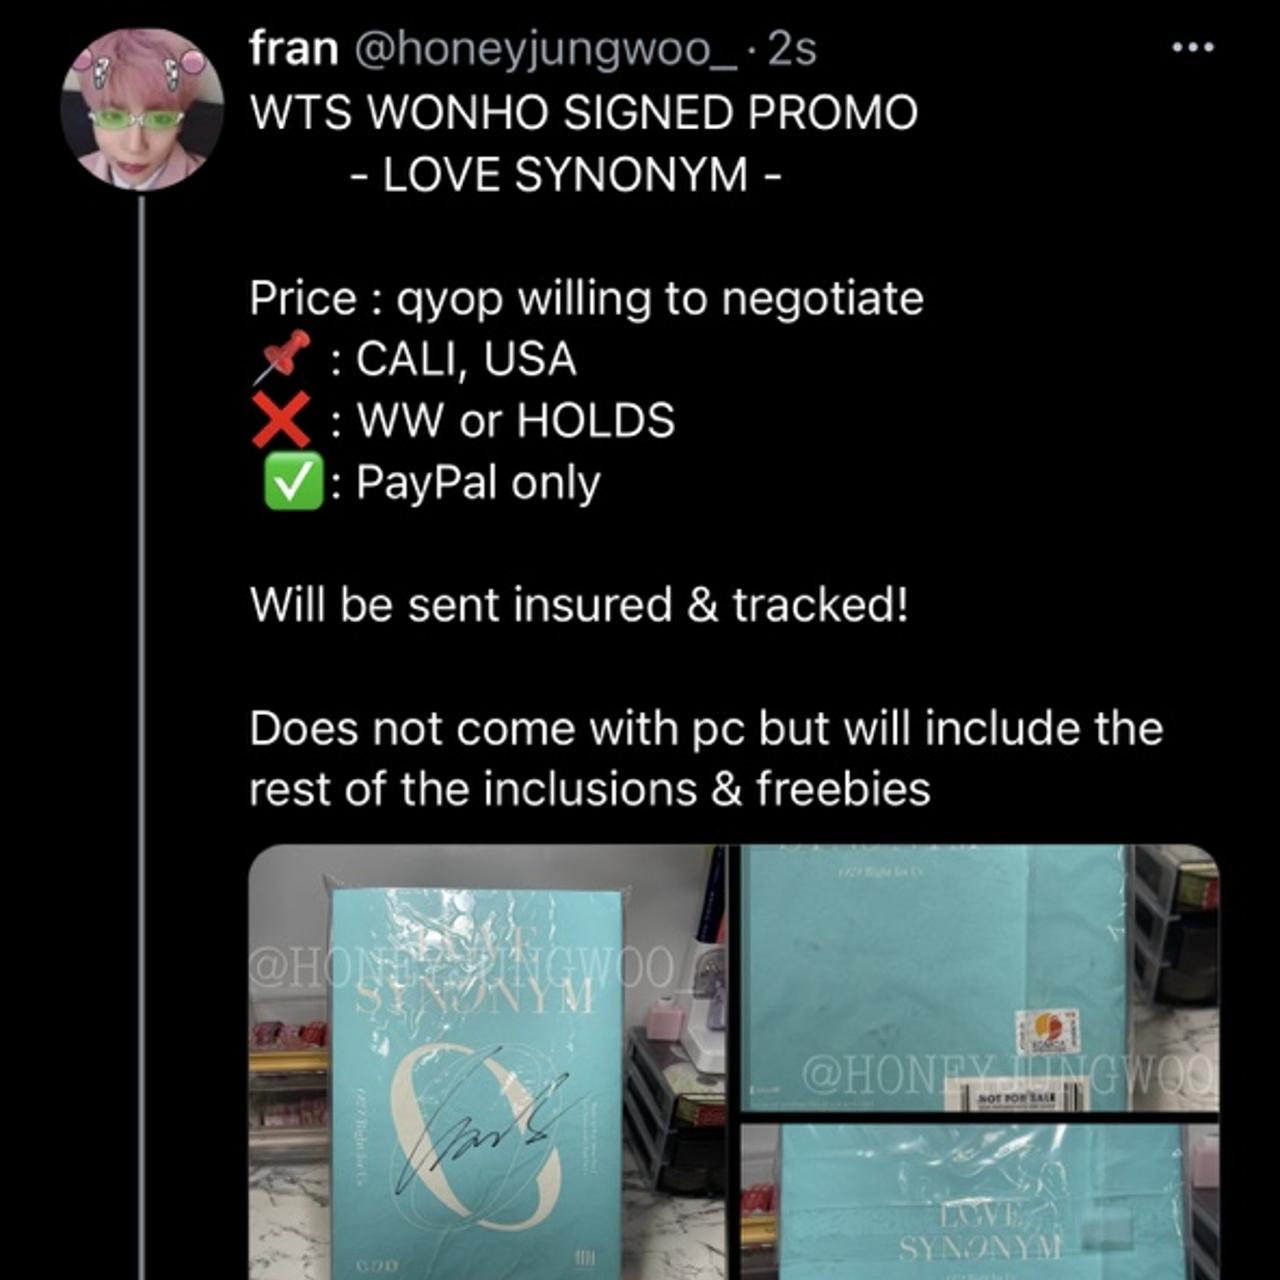Open fran's profile avatar
Image resolution: width=1280 pixels, height=1280 pixels.
142,110
